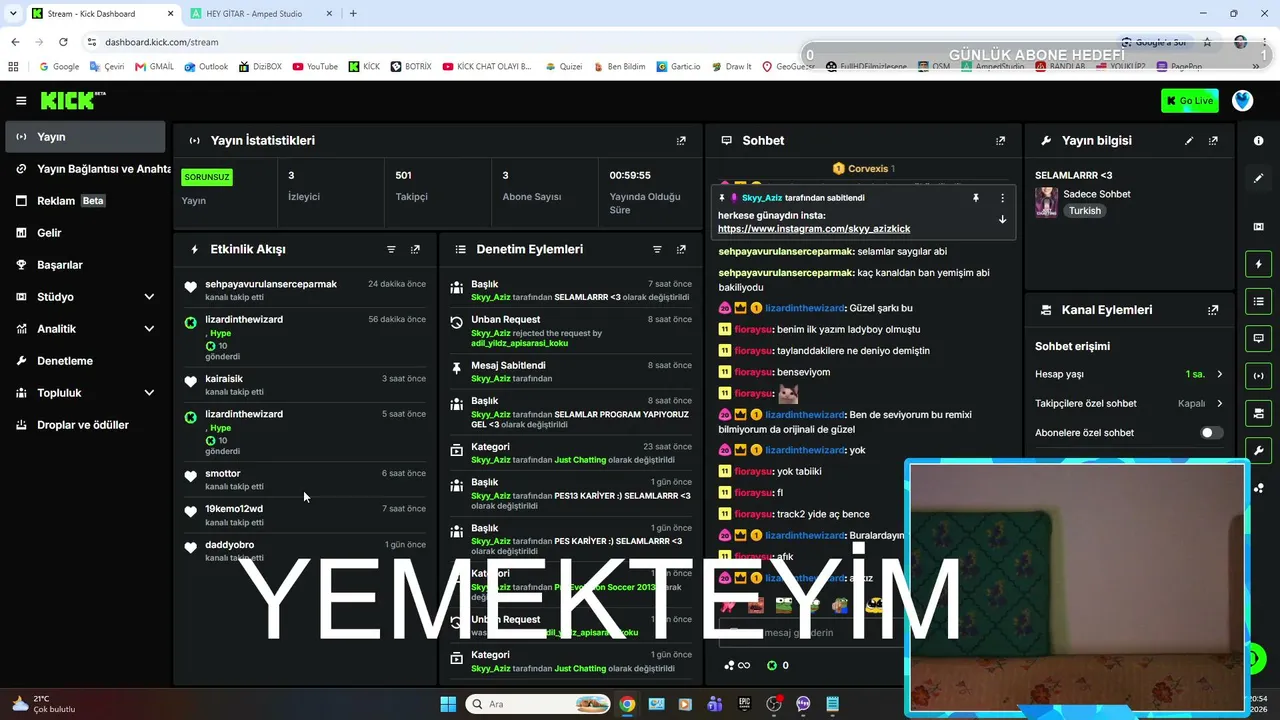
Task: Pop out the Kanal Eylemleri panel
Action: pos(1213,310)
